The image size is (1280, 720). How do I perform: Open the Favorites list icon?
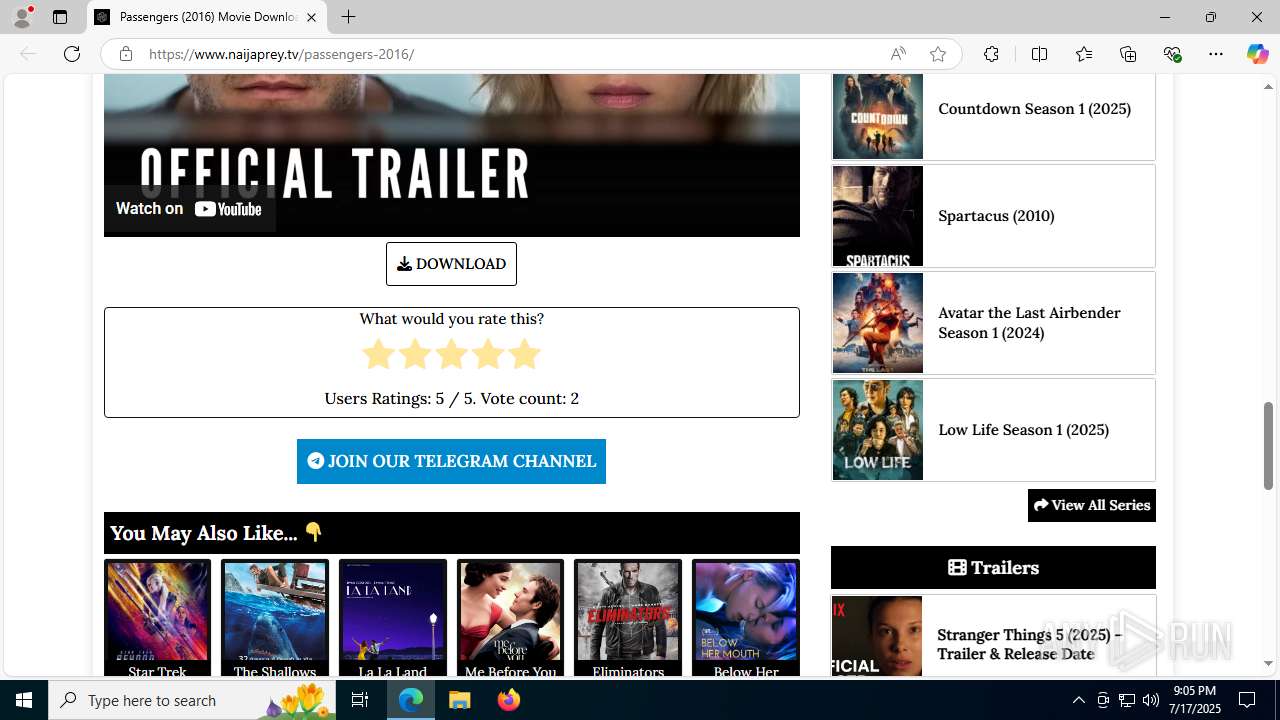tap(1084, 54)
